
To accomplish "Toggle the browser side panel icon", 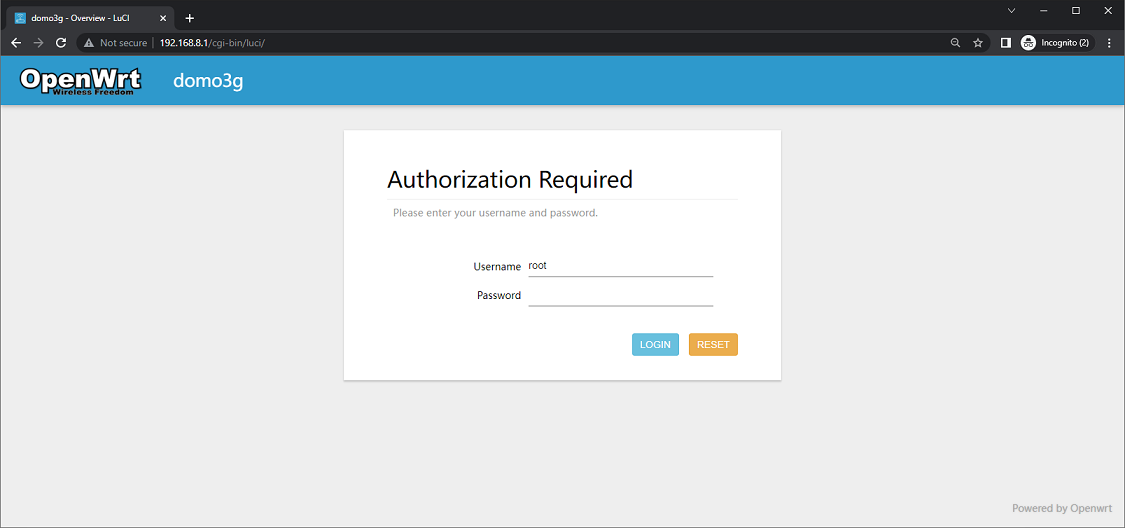I will 1006,43.
